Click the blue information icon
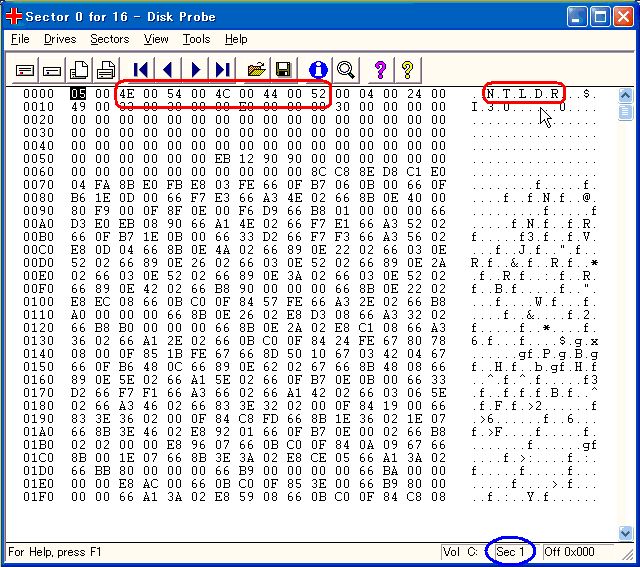The image size is (640, 567). pos(318,69)
